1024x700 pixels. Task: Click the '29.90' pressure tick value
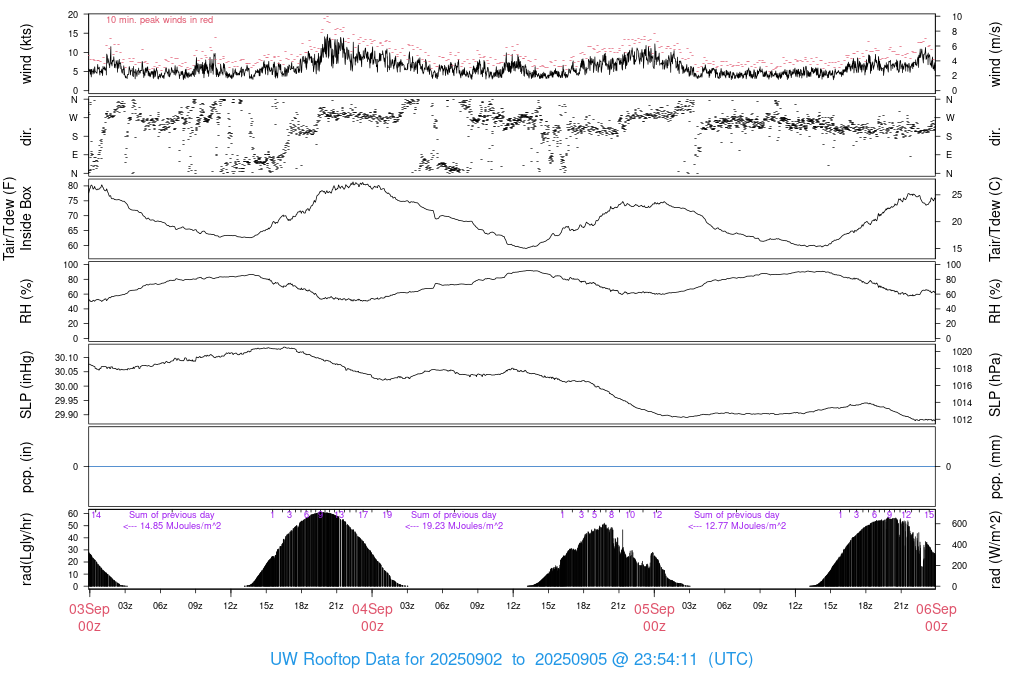[67, 415]
